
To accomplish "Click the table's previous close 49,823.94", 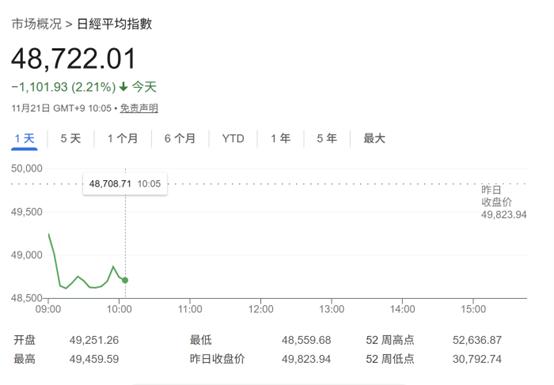I will tap(306, 359).
